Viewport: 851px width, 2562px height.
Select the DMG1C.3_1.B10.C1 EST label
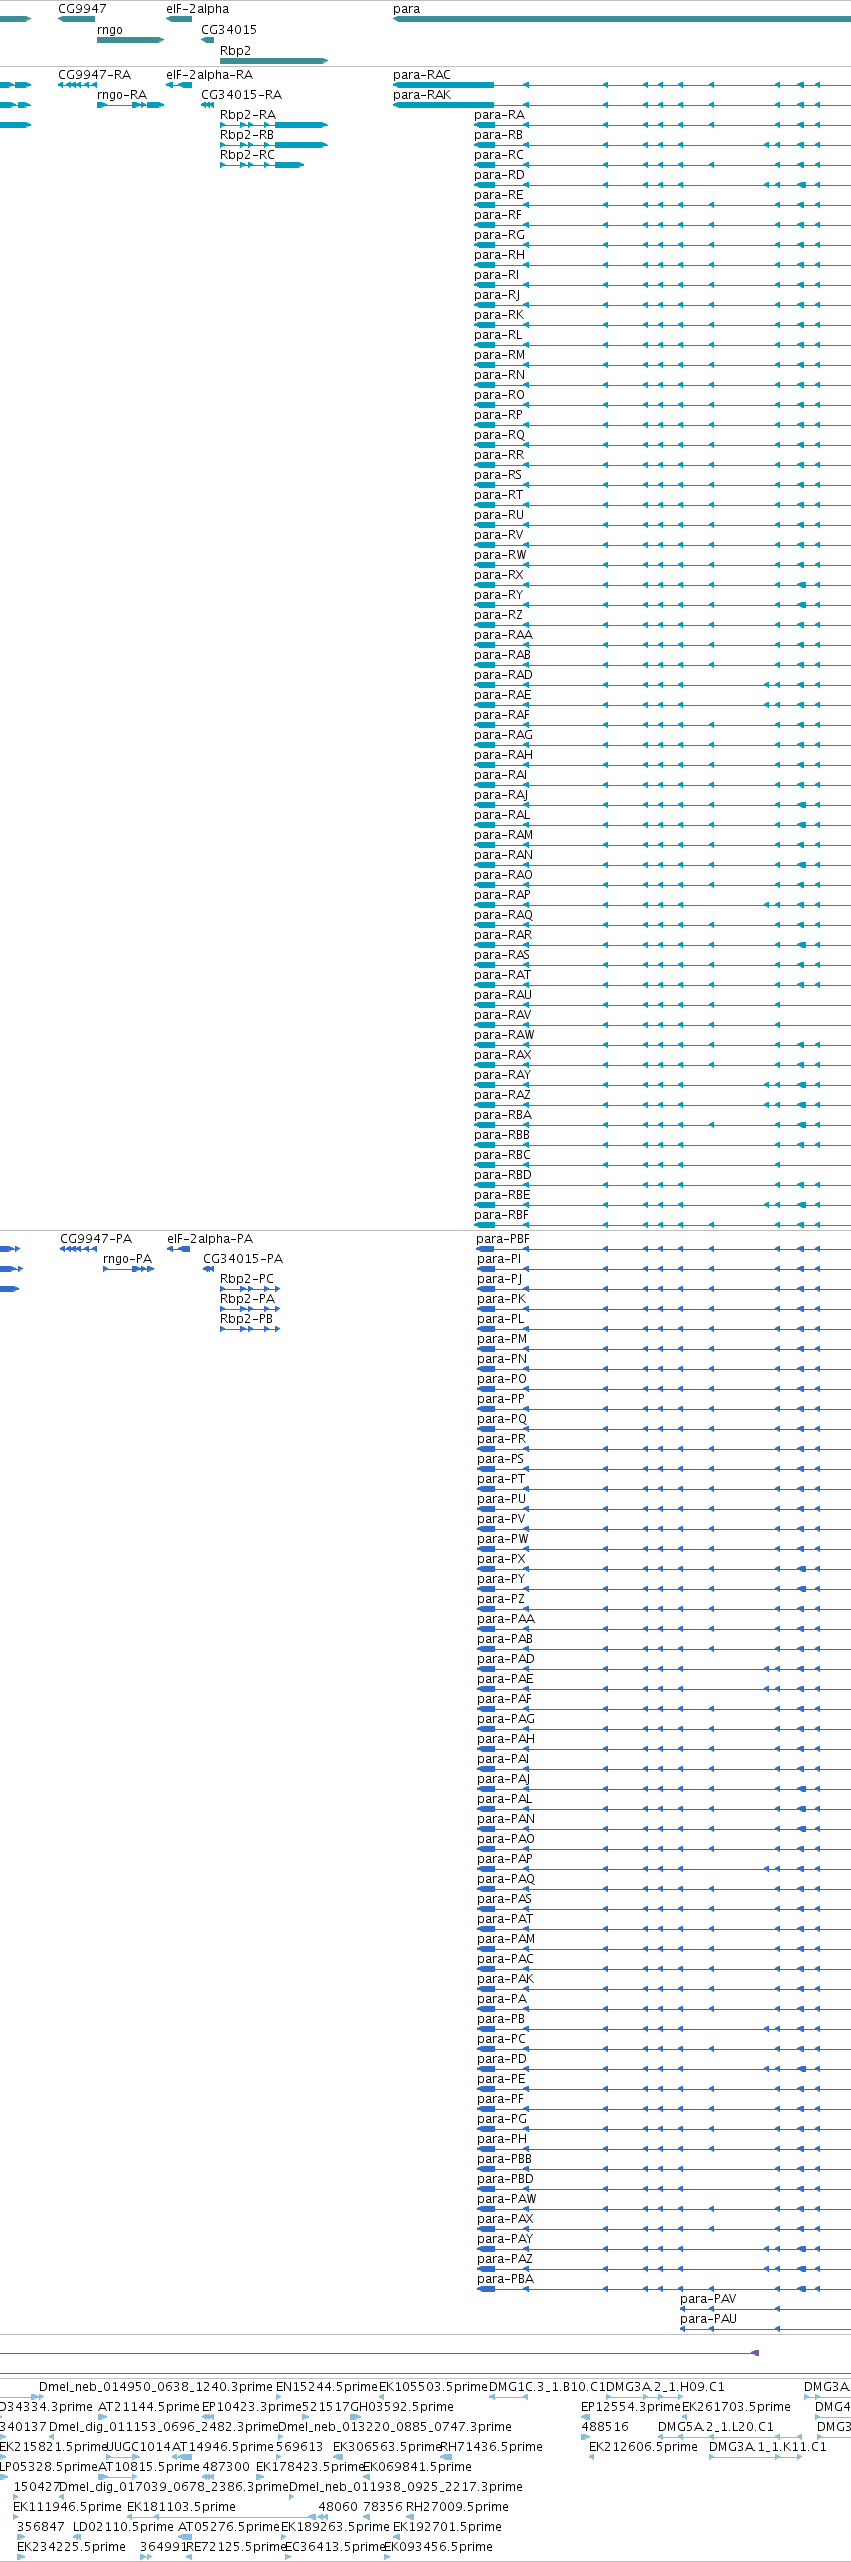[547, 2387]
